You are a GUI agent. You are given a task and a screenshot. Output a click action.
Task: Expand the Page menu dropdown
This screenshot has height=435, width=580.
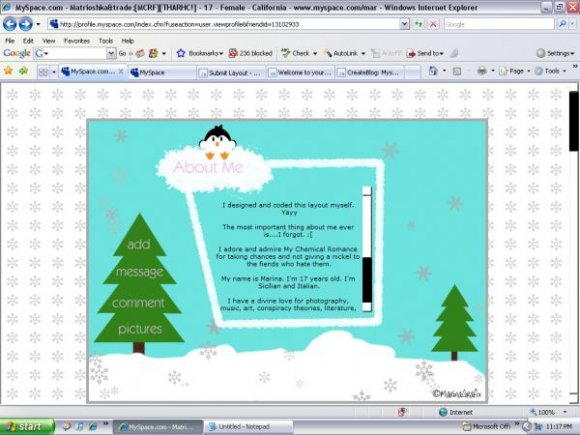pos(515,71)
